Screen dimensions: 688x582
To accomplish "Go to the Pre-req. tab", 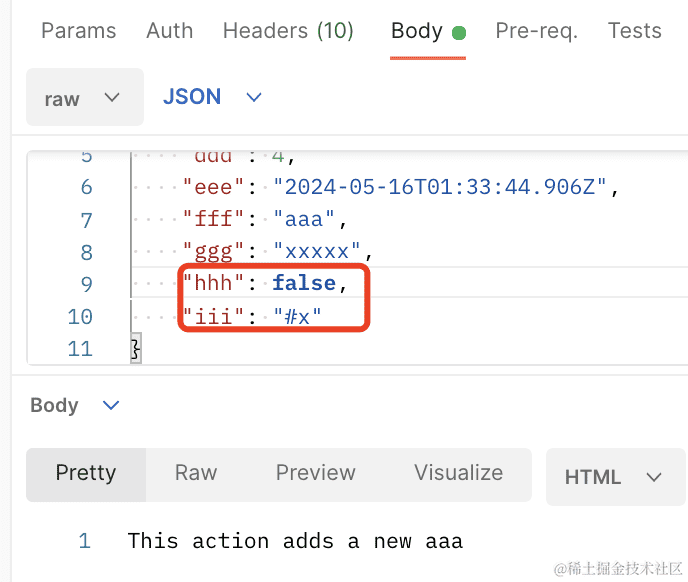I will tap(536, 31).
